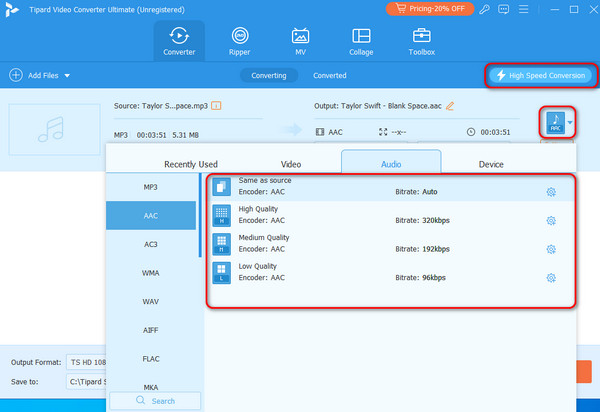Click the resolution expand icon

(x=383, y=132)
